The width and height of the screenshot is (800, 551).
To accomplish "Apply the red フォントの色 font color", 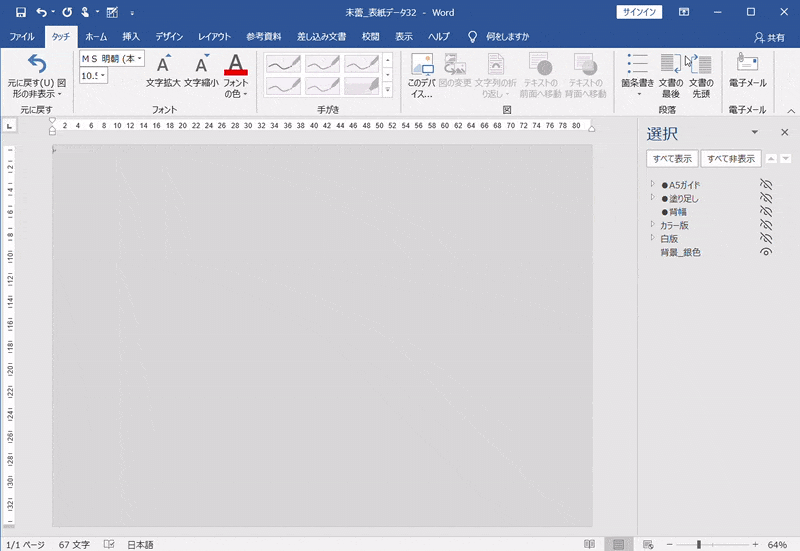I will coord(235,64).
